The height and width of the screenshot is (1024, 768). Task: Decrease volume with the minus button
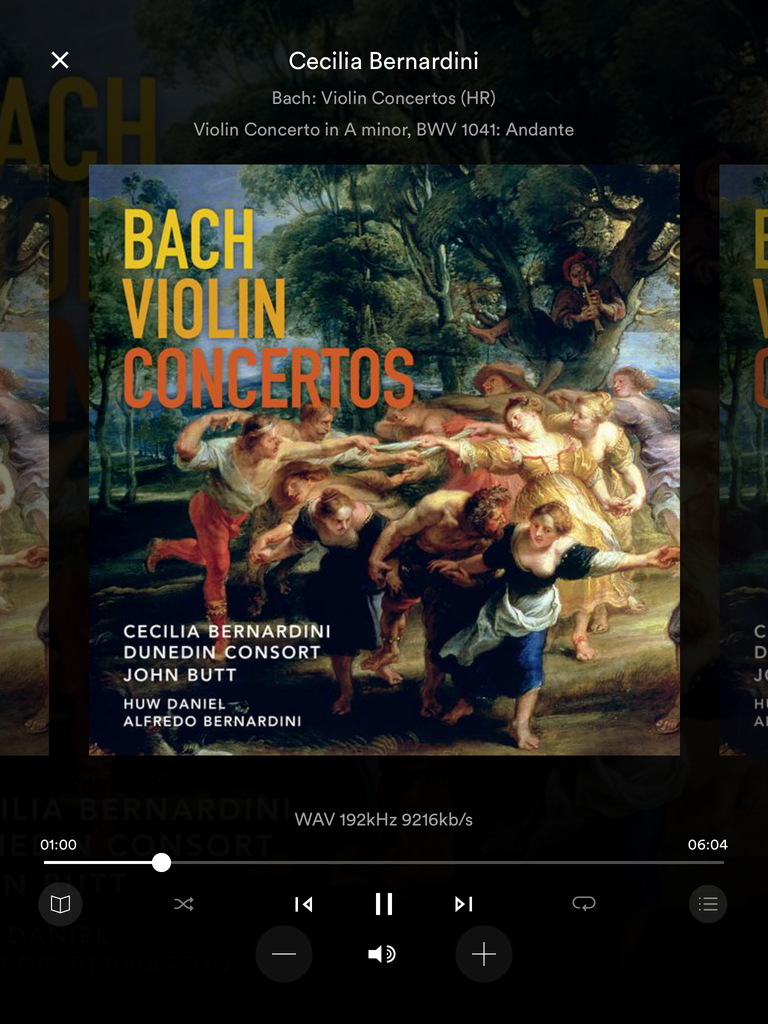[x=283, y=954]
